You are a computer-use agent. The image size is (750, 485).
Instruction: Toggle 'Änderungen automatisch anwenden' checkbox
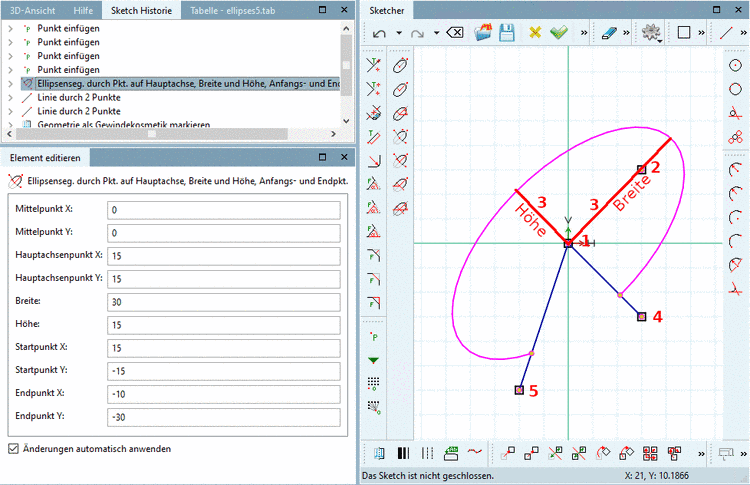(x=13, y=449)
